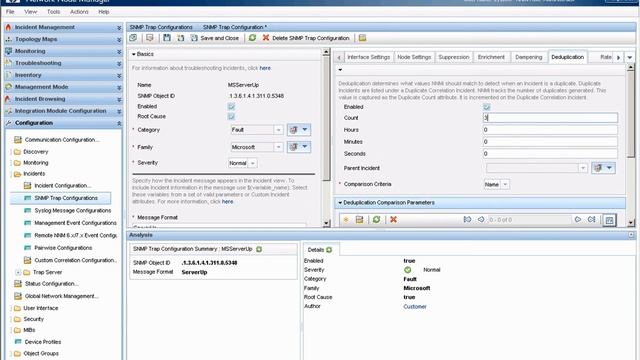The width and height of the screenshot is (640, 360).
Task: Collapse the Deduplication Comparison Parameters section
Action: pyautogui.click(x=340, y=202)
